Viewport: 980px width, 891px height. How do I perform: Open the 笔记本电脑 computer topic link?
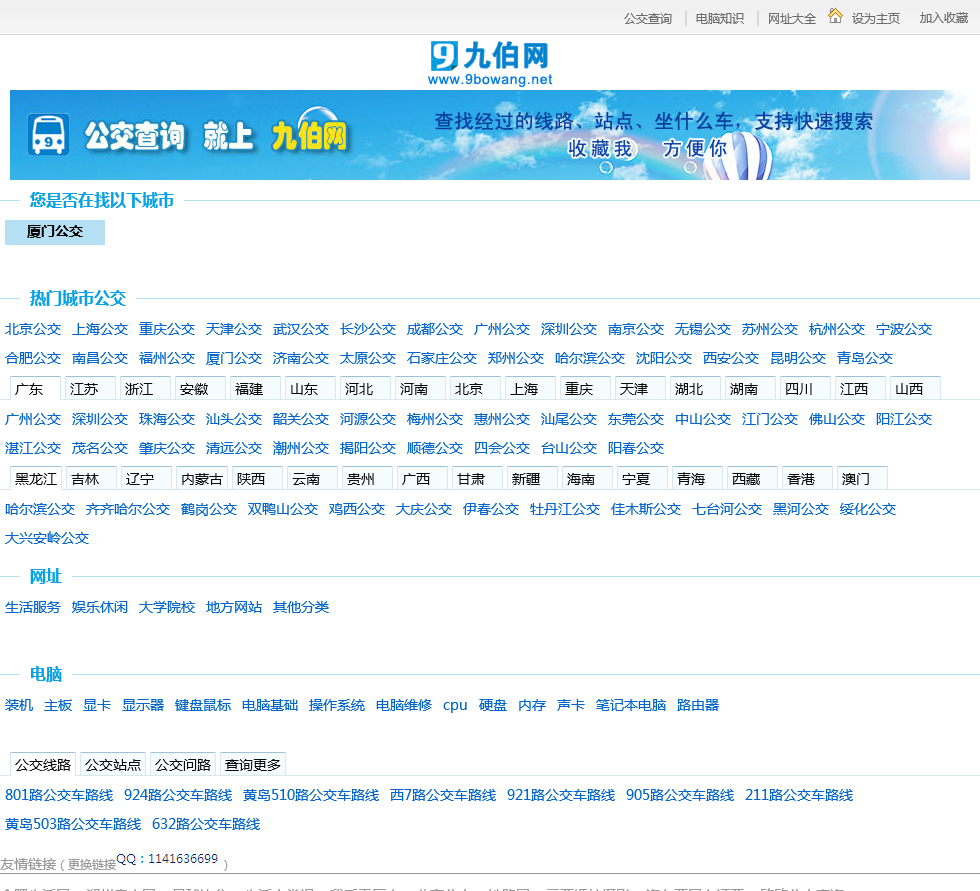click(x=631, y=705)
